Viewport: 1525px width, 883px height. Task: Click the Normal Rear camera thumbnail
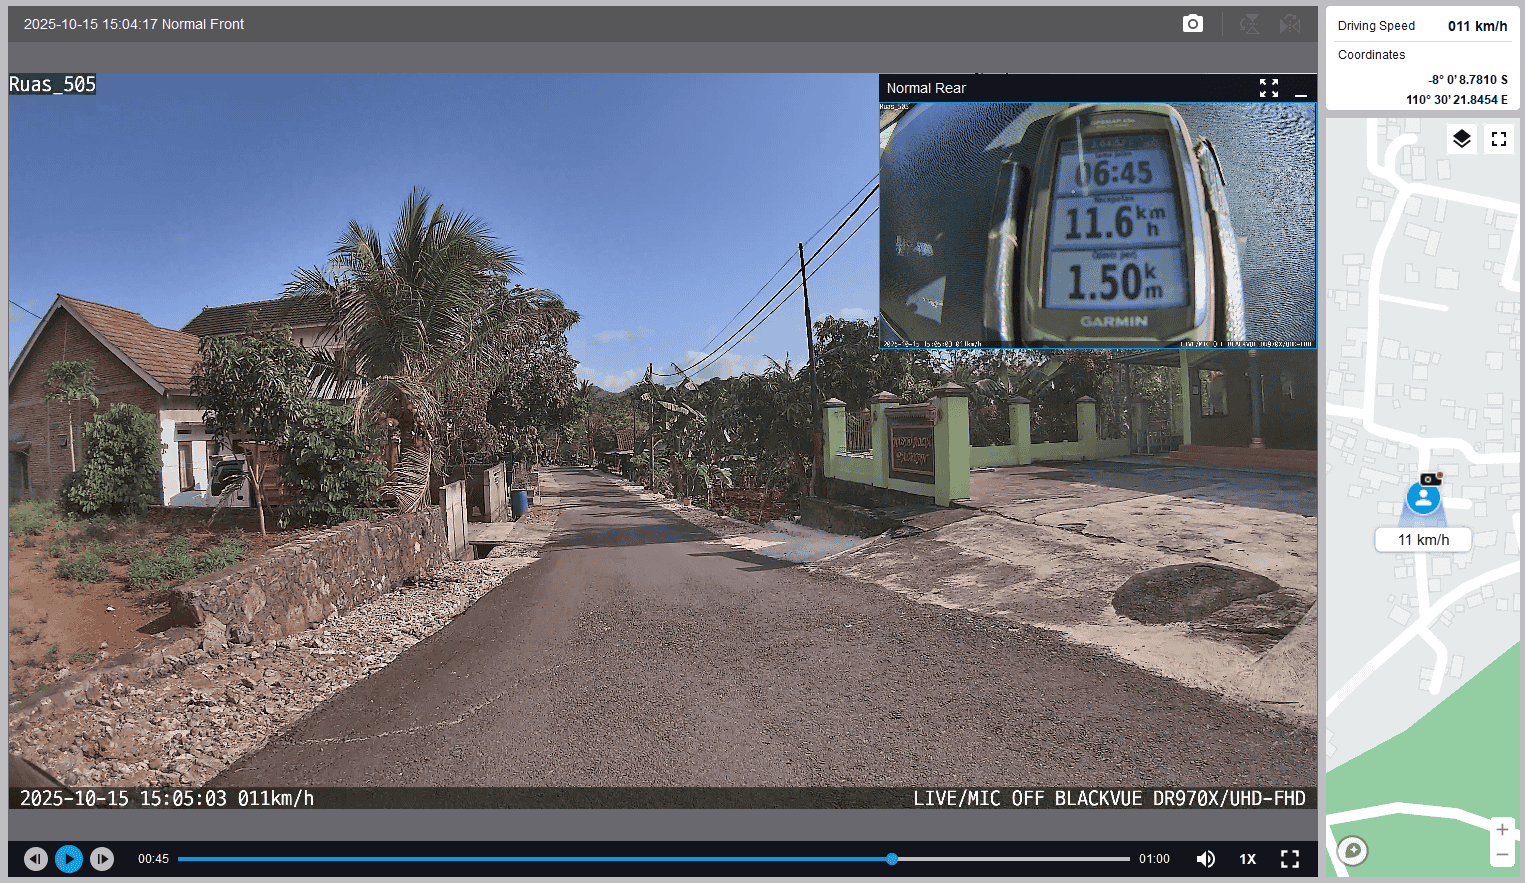pos(1097,225)
